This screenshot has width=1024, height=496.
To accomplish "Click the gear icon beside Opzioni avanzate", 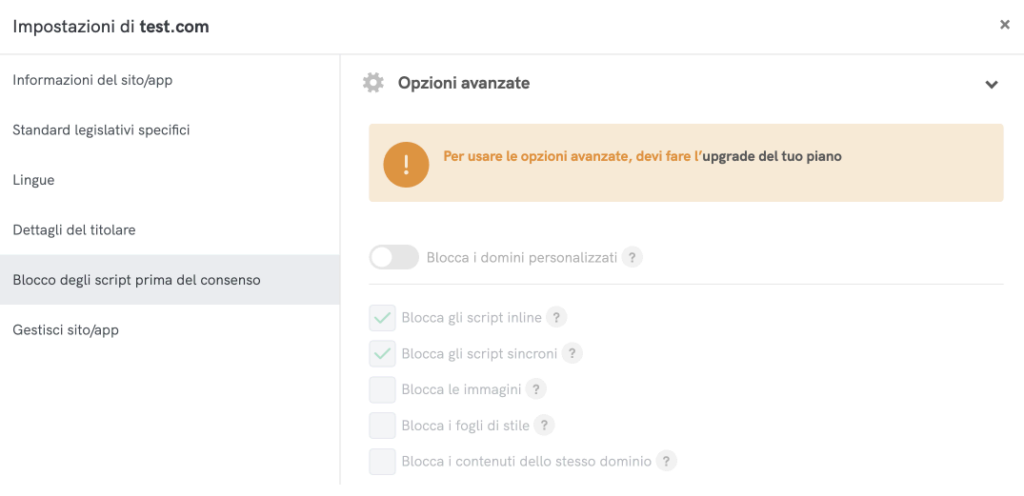I will (x=373, y=83).
